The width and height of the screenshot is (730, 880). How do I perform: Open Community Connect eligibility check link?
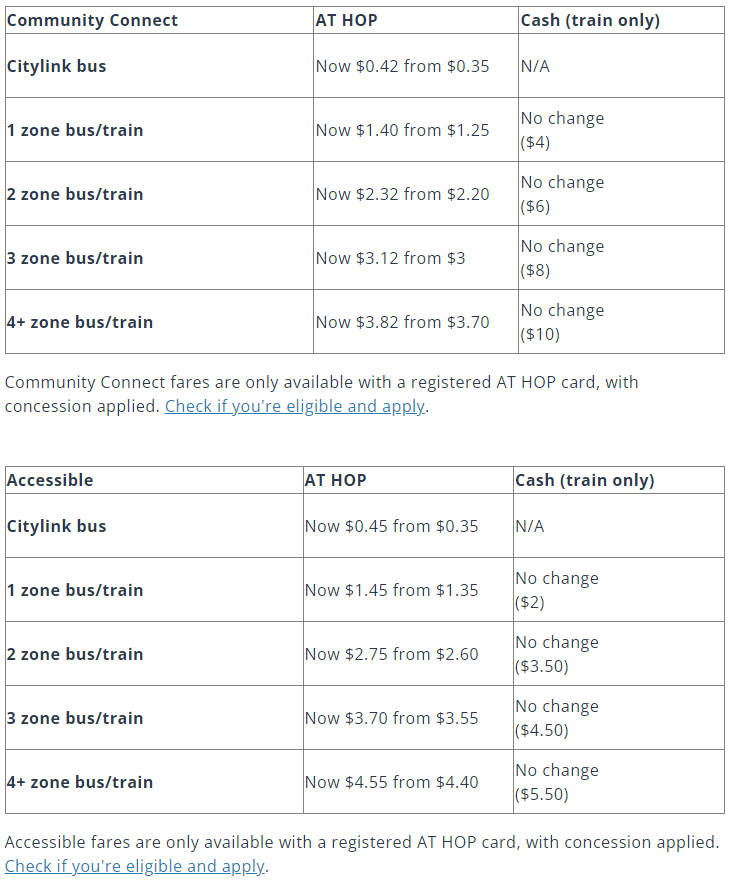(295, 406)
